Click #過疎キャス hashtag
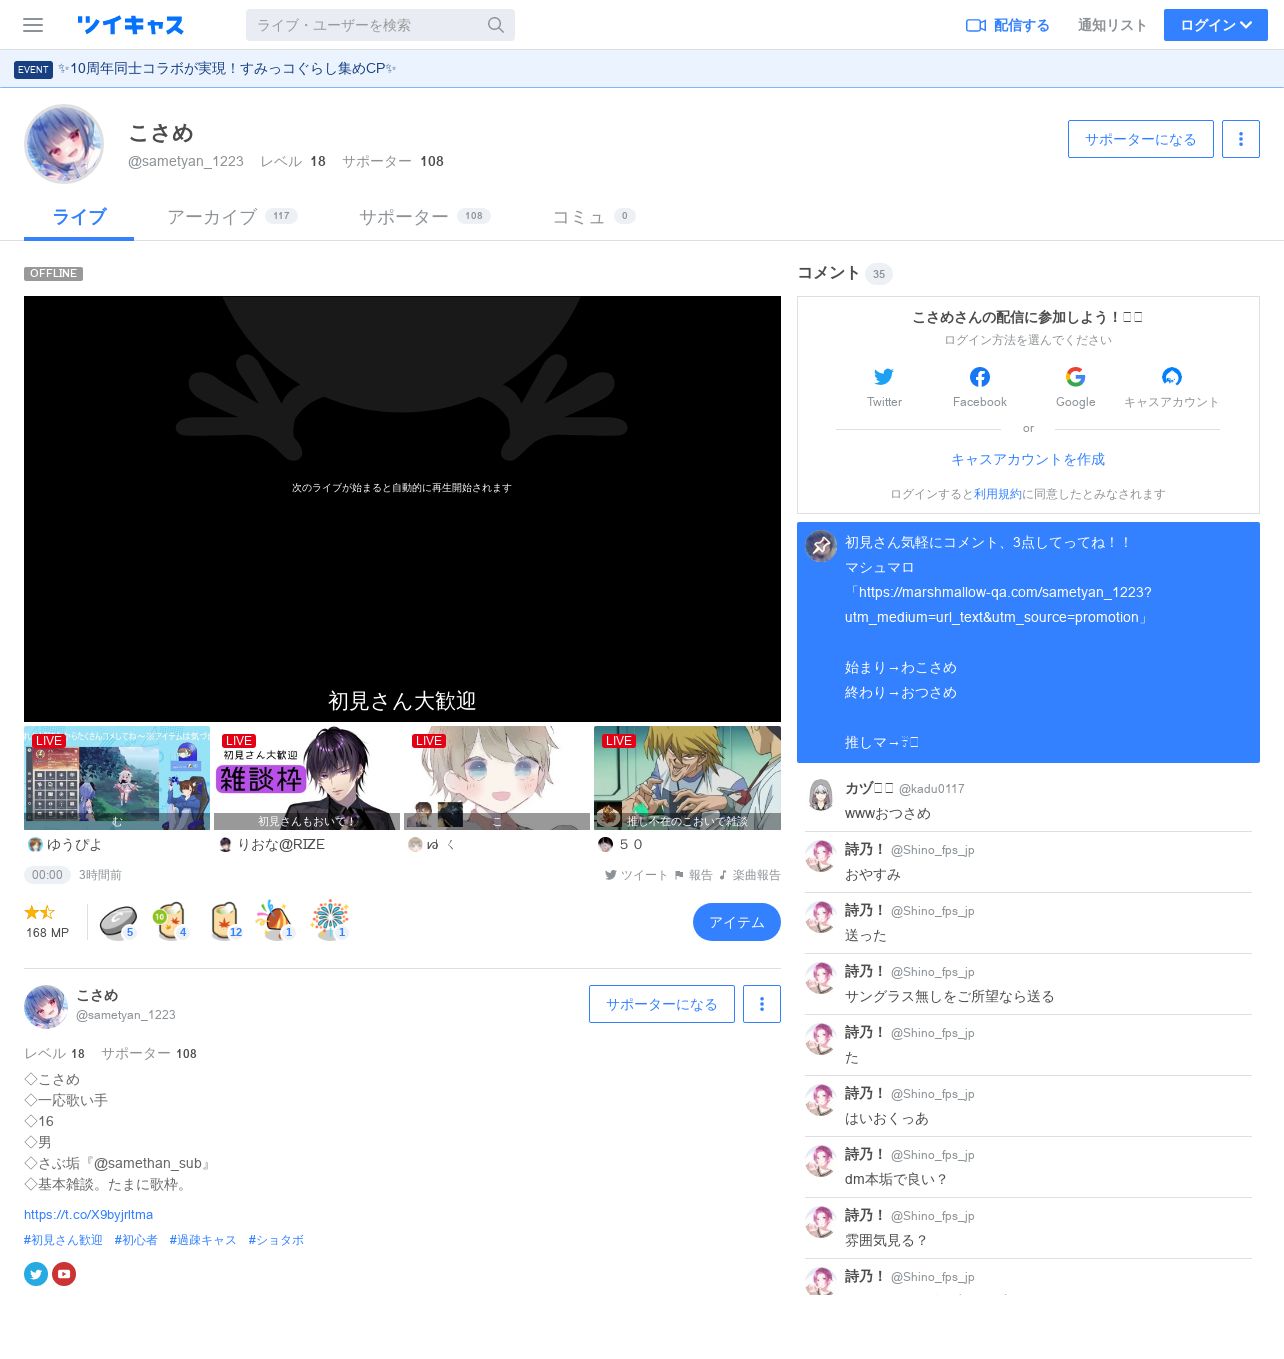The image size is (1284, 1359). 203,1240
